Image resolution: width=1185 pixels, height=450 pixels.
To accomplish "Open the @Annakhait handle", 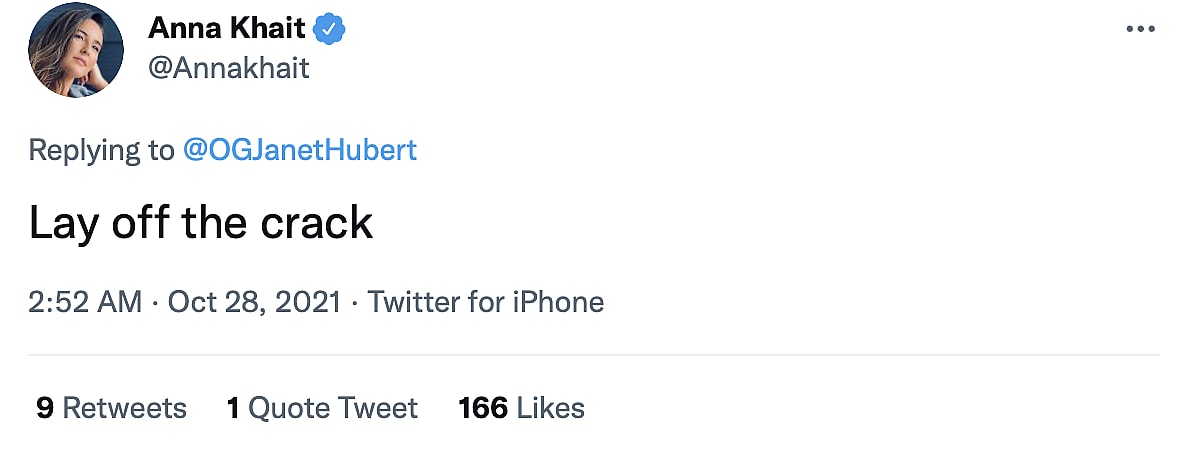I will coord(229,68).
